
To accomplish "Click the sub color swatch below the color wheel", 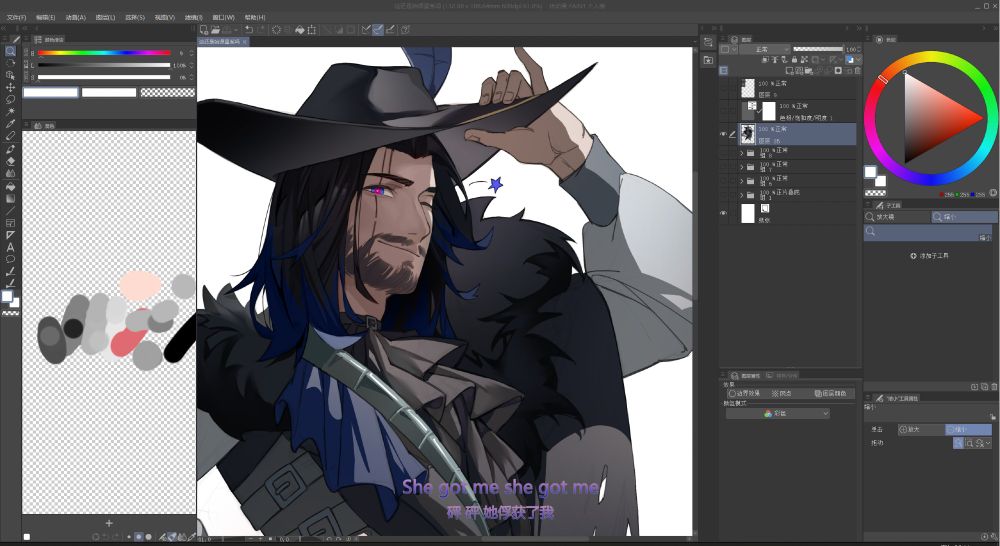I will point(880,181).
